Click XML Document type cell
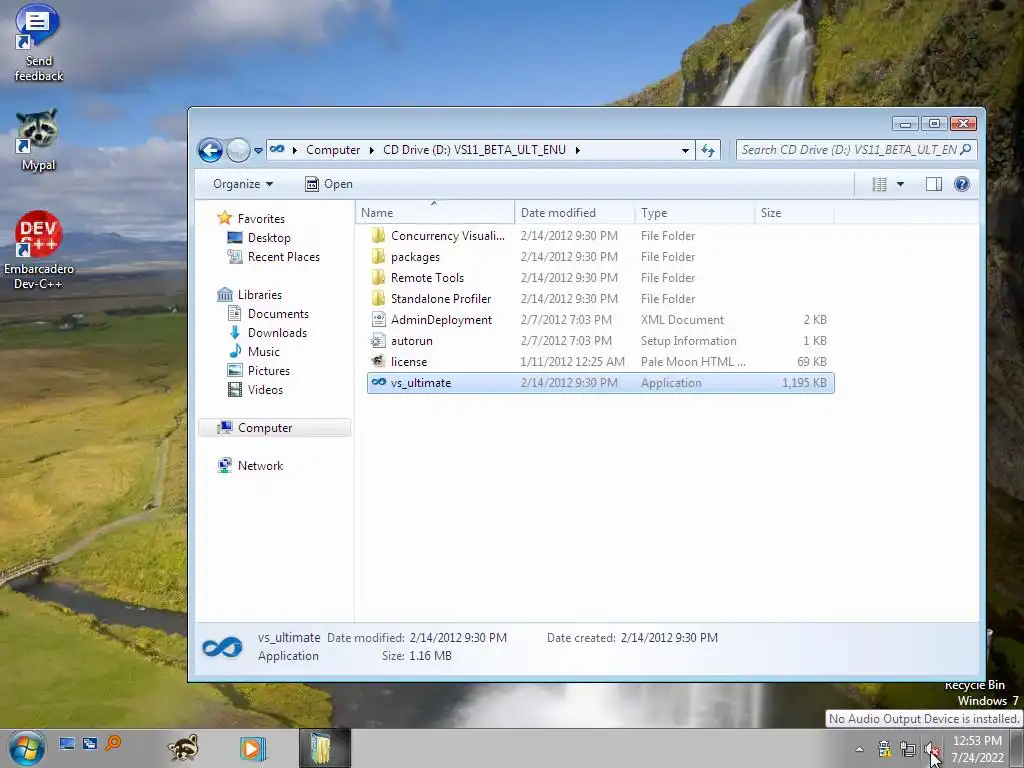 pyautogui.click(x=682, y=319)
